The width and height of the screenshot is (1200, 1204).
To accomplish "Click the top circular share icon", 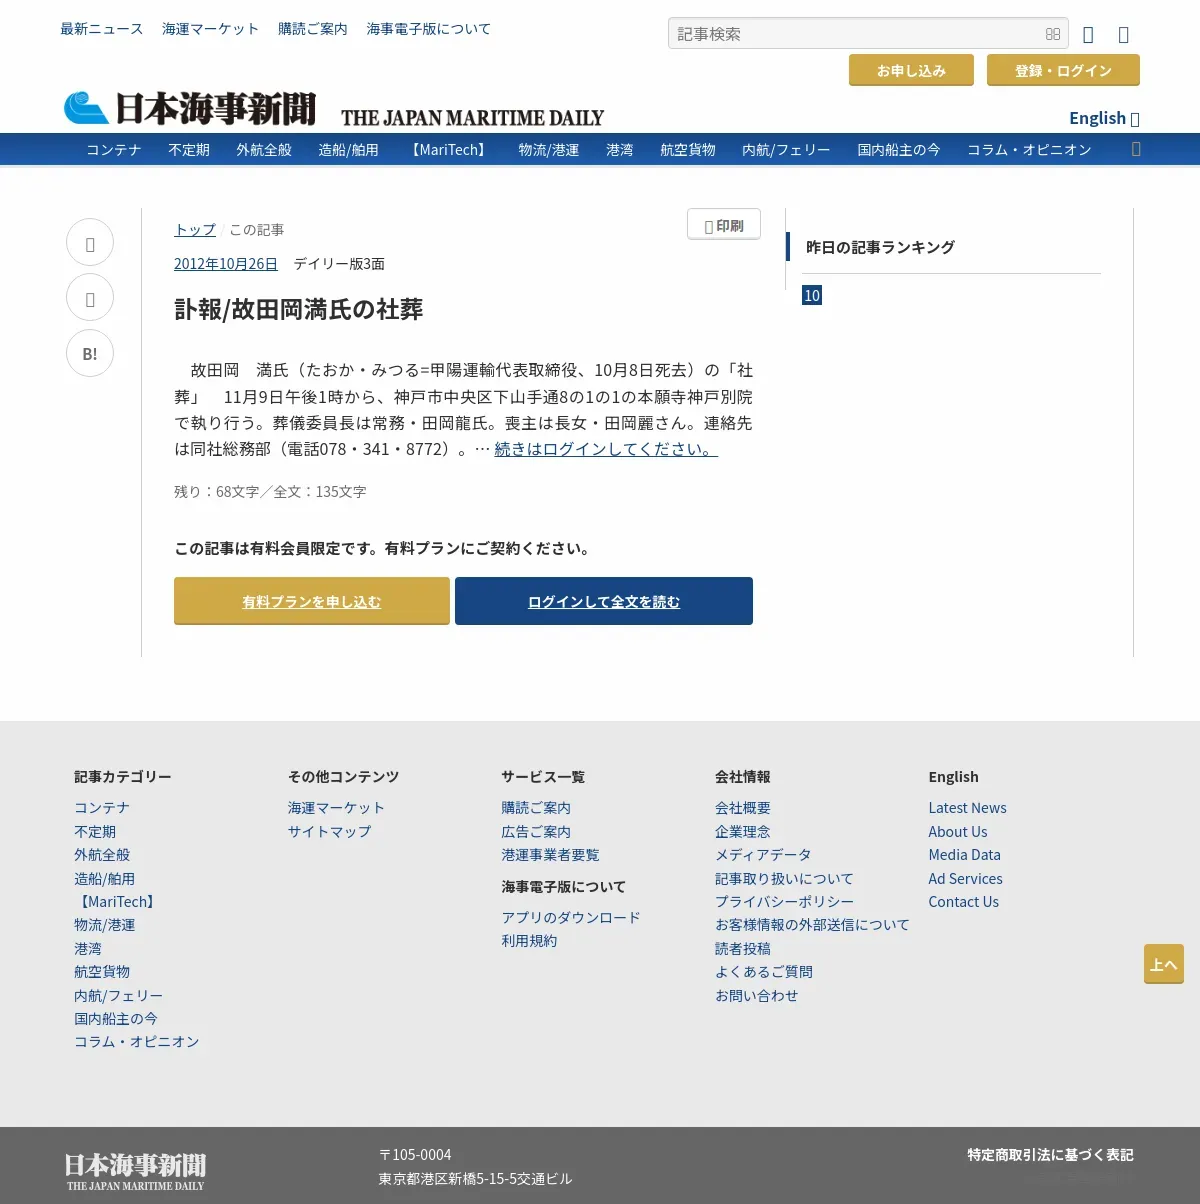I will tap(90, 243).
